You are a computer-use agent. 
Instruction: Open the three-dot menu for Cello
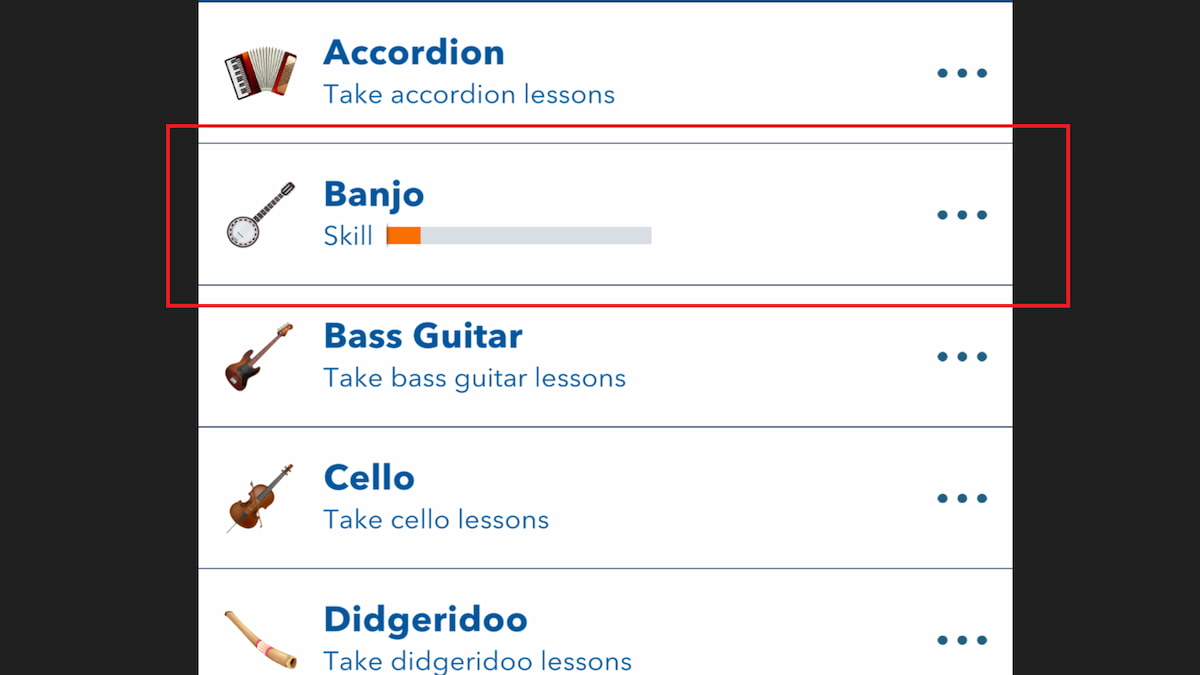[962, 498]
